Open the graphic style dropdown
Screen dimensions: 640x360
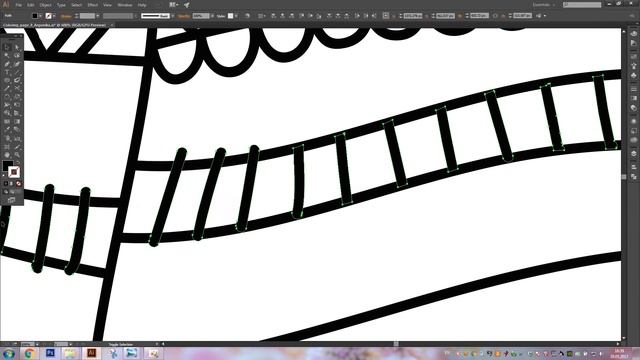(236, 16)
